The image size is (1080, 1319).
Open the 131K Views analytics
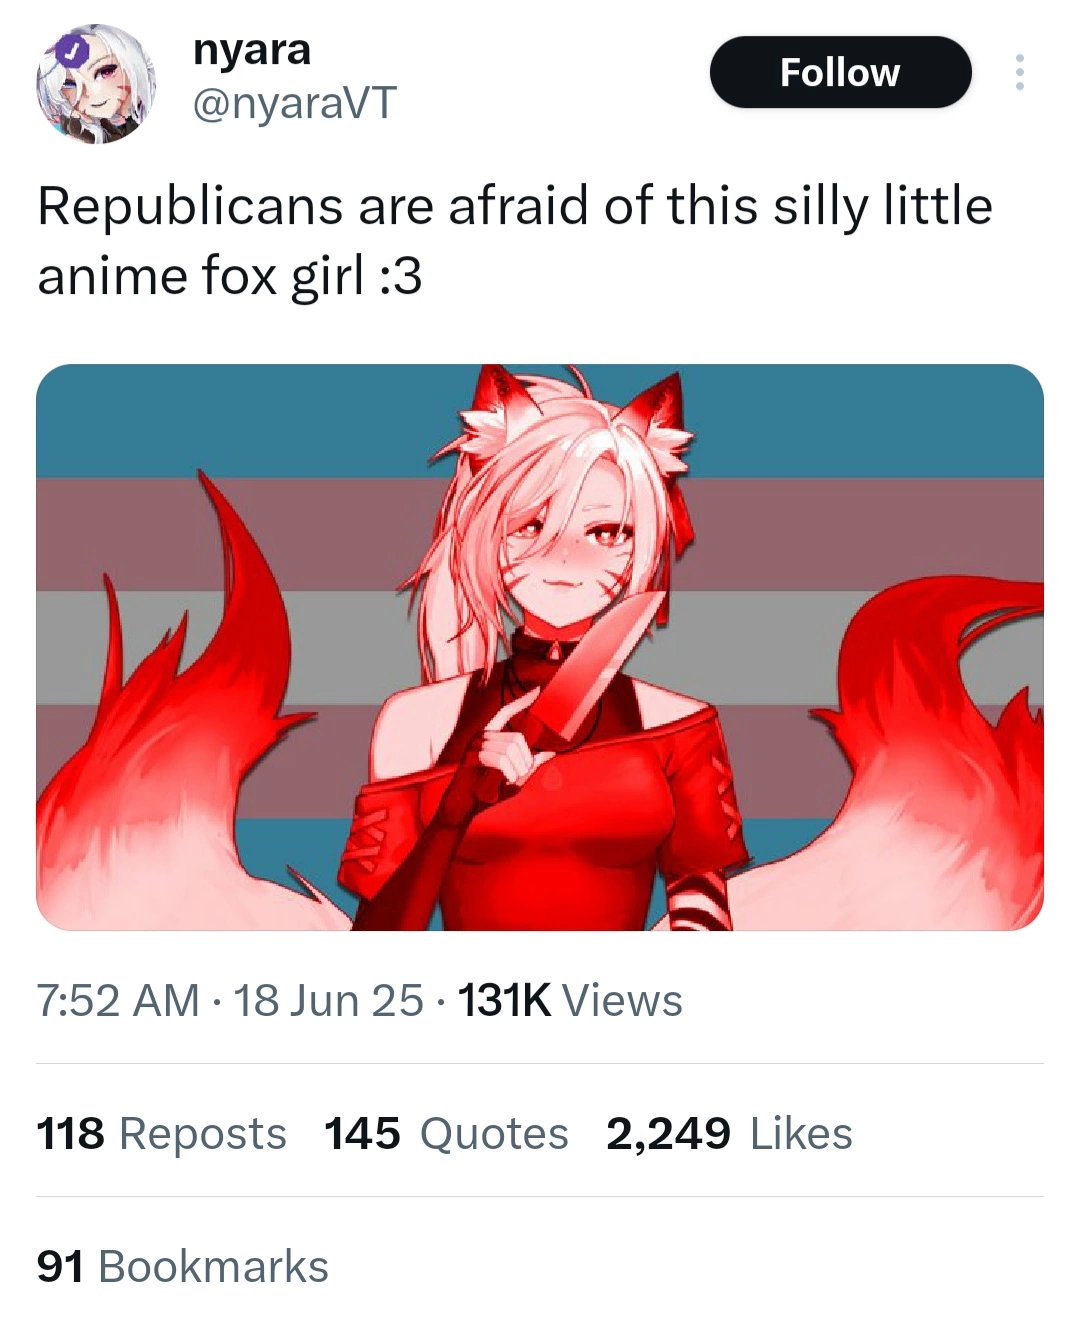[x=569, y=1001]
